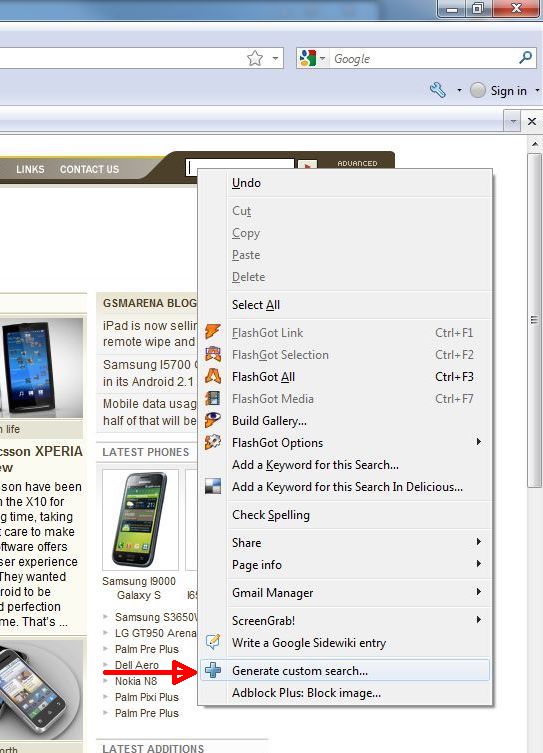Click the FlashGot Options gear icon
This screenshot has width=543, height=753.
tap(213, 442)
